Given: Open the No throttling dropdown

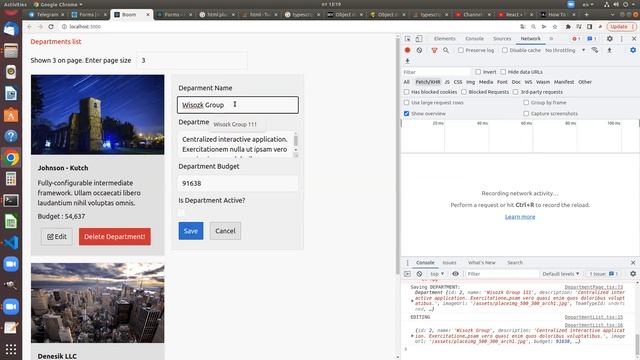Looking at the screenshot, I should [565, 50].
